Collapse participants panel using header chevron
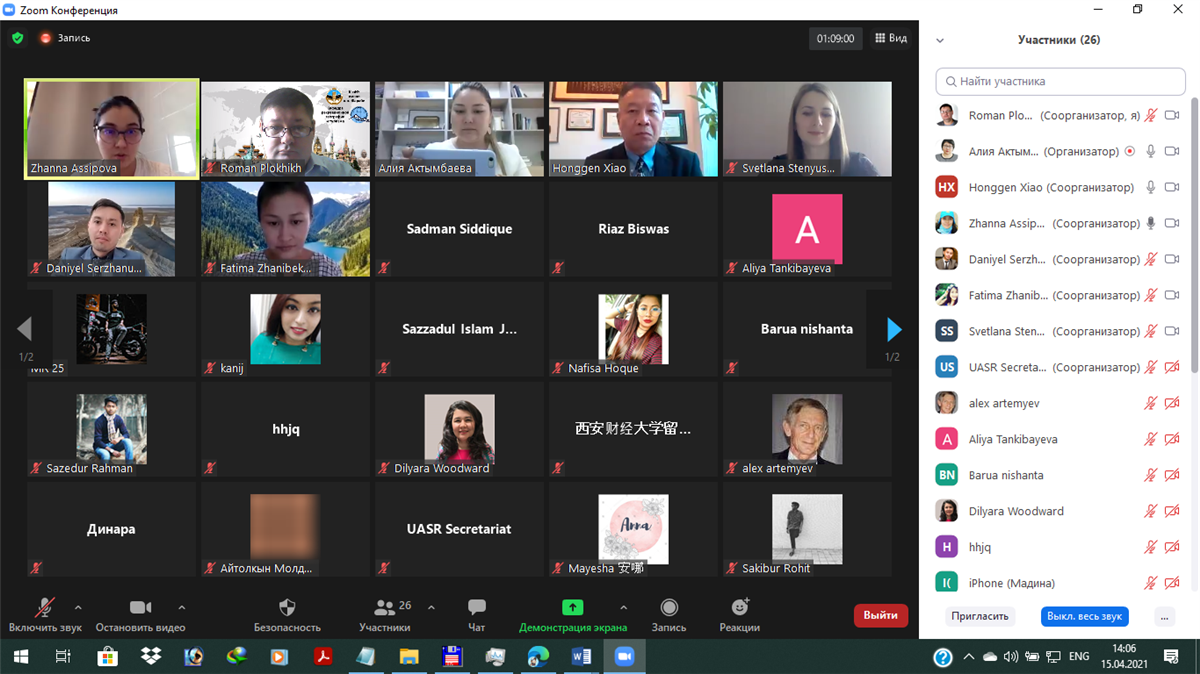1200x674 pixels. pyautogui.click(x=940, y=41)
